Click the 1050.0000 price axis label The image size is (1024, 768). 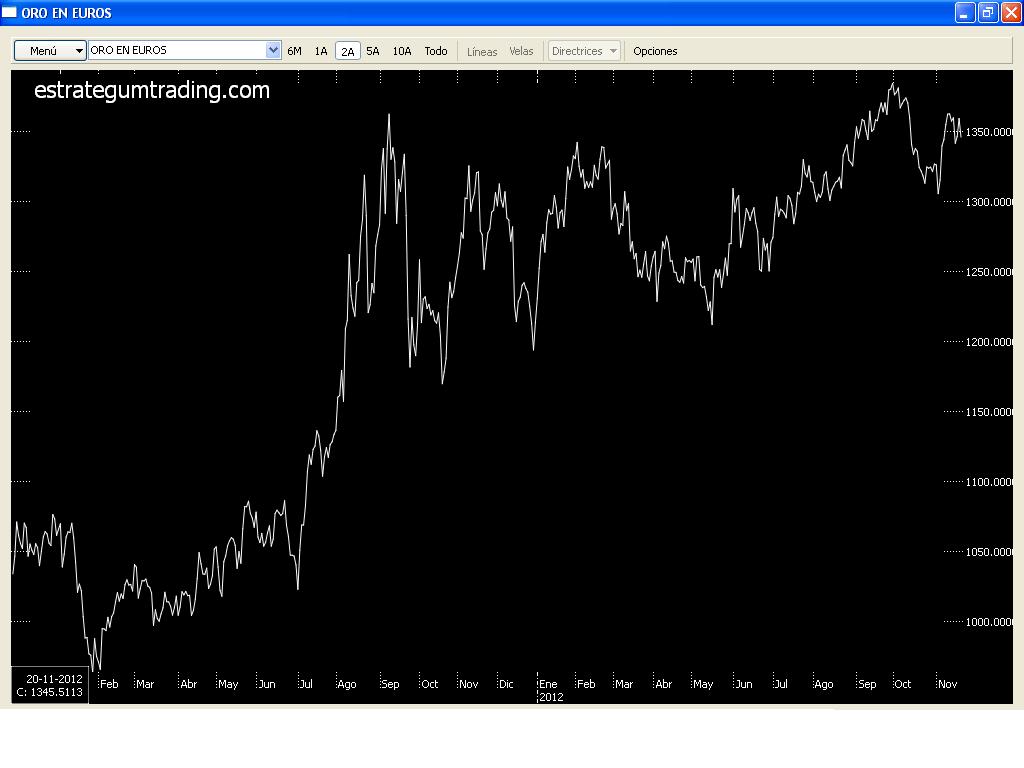(989, 552)
